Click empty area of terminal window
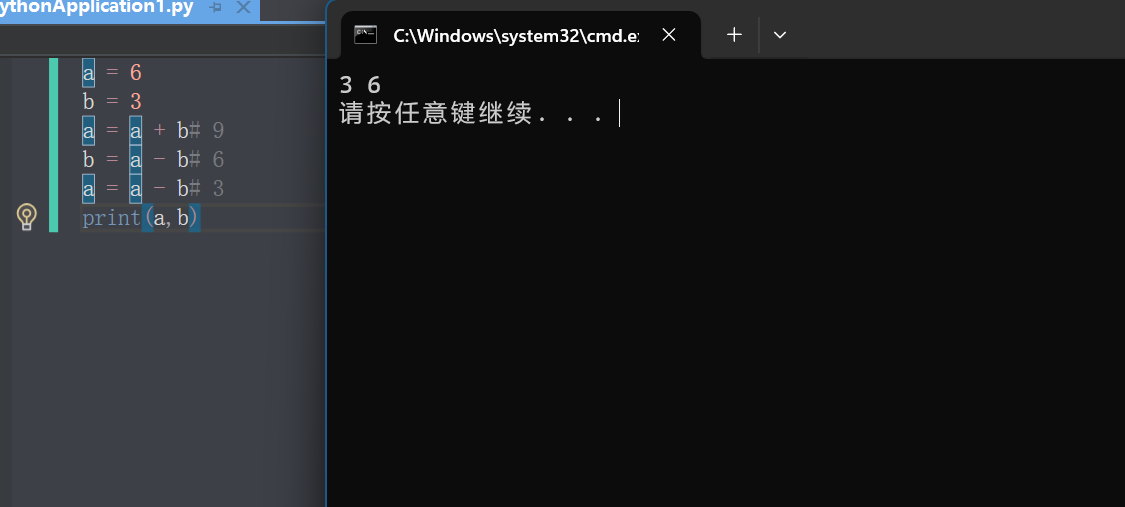This screenshot has height=507, width=1125. (725, 323)
